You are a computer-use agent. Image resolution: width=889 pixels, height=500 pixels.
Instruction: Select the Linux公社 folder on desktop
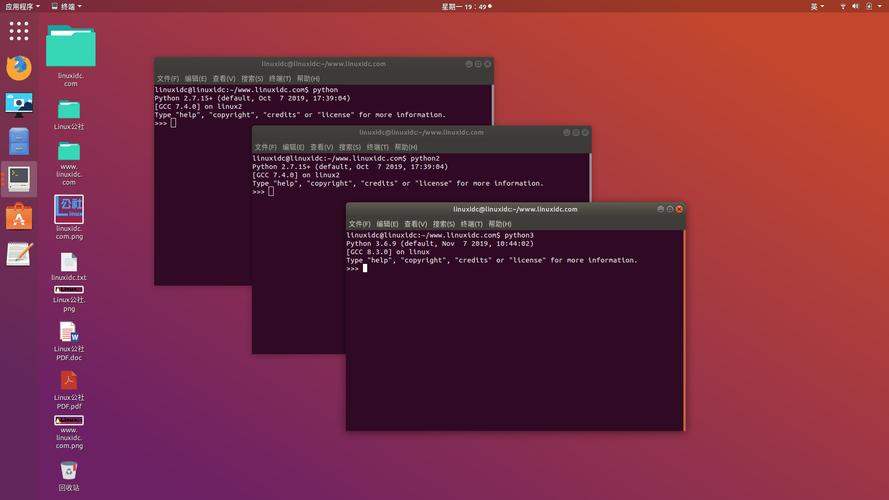coord(69,110)
